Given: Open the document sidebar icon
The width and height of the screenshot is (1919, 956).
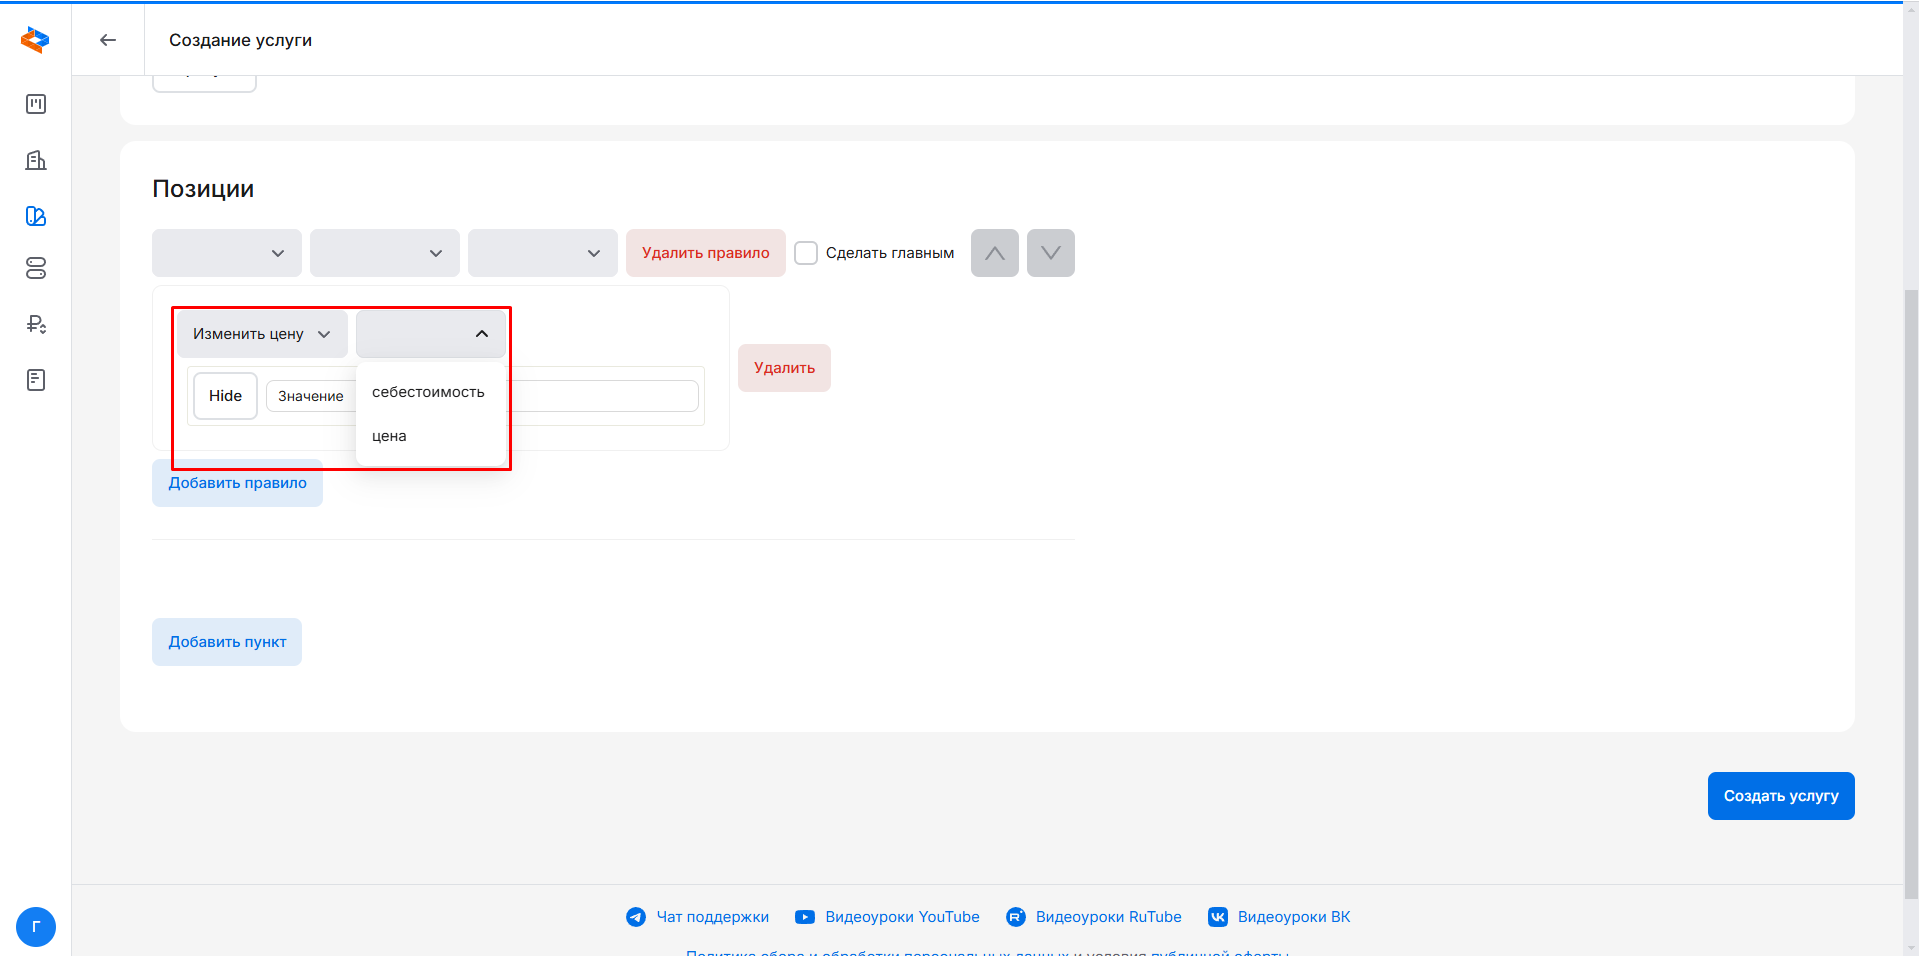Looking at the screenshot, I should [36, 380].
